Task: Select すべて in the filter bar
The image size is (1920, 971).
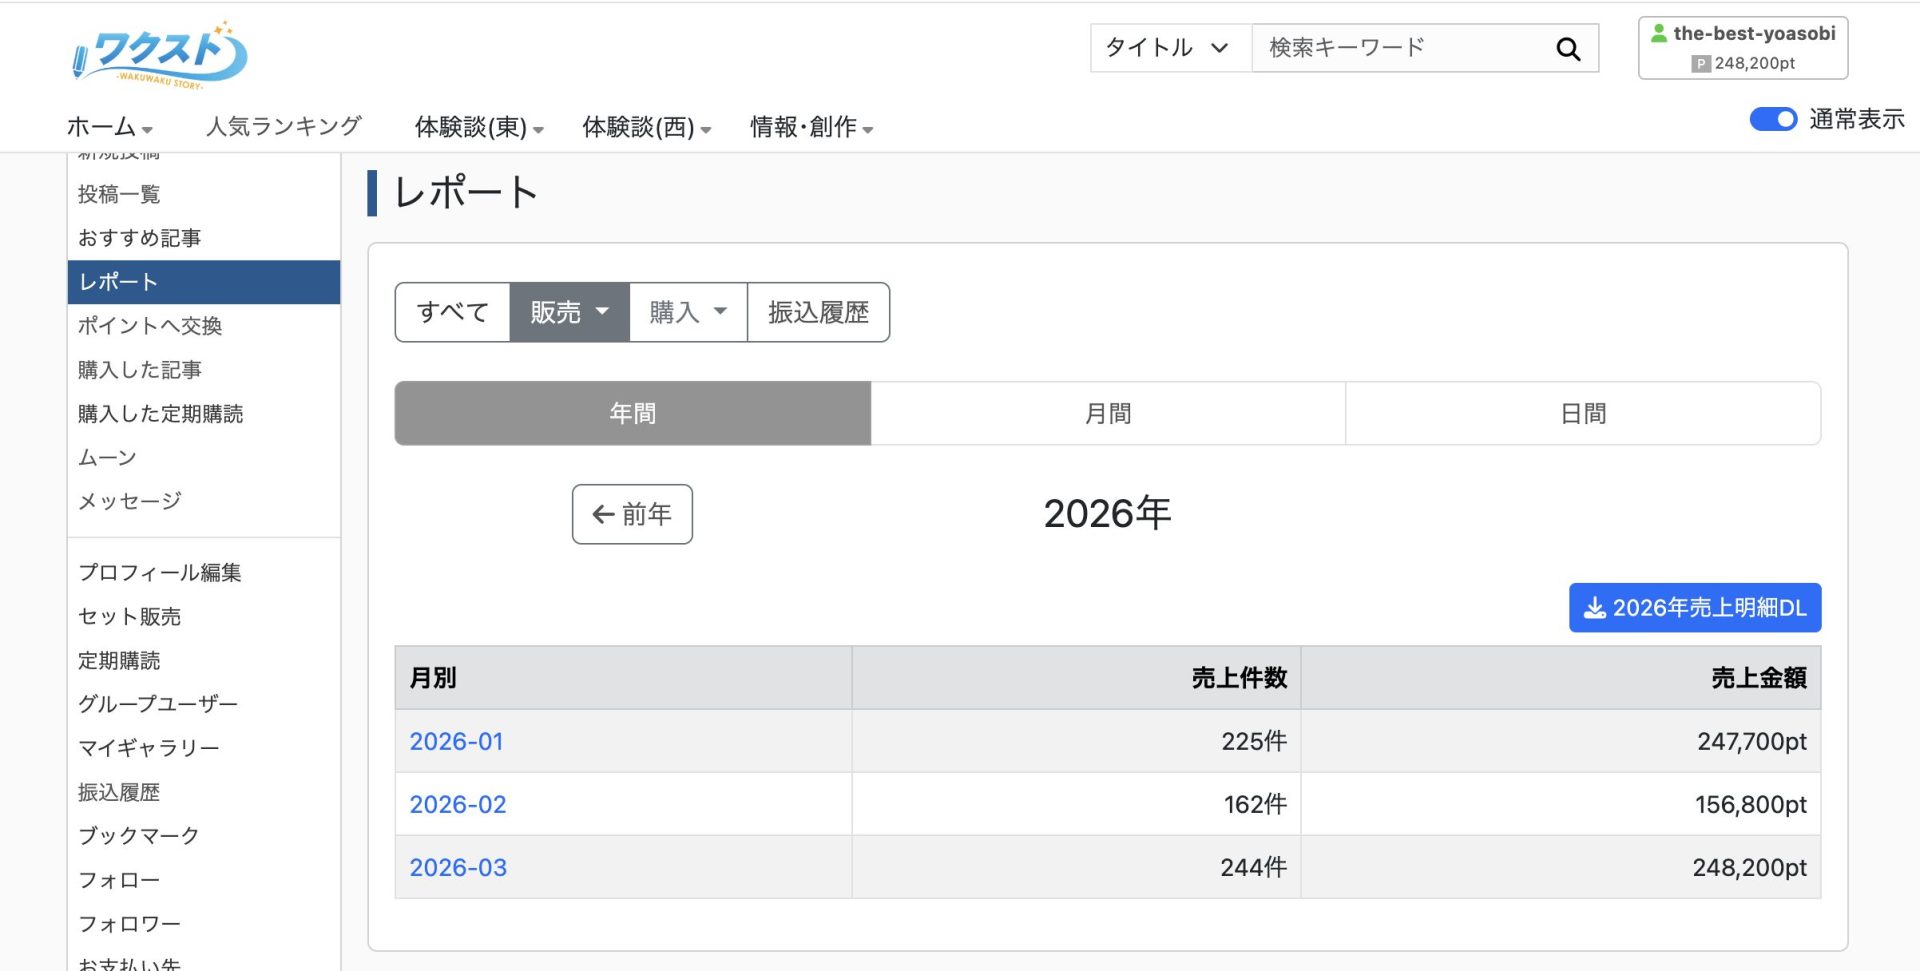Action: click(451, 311)
